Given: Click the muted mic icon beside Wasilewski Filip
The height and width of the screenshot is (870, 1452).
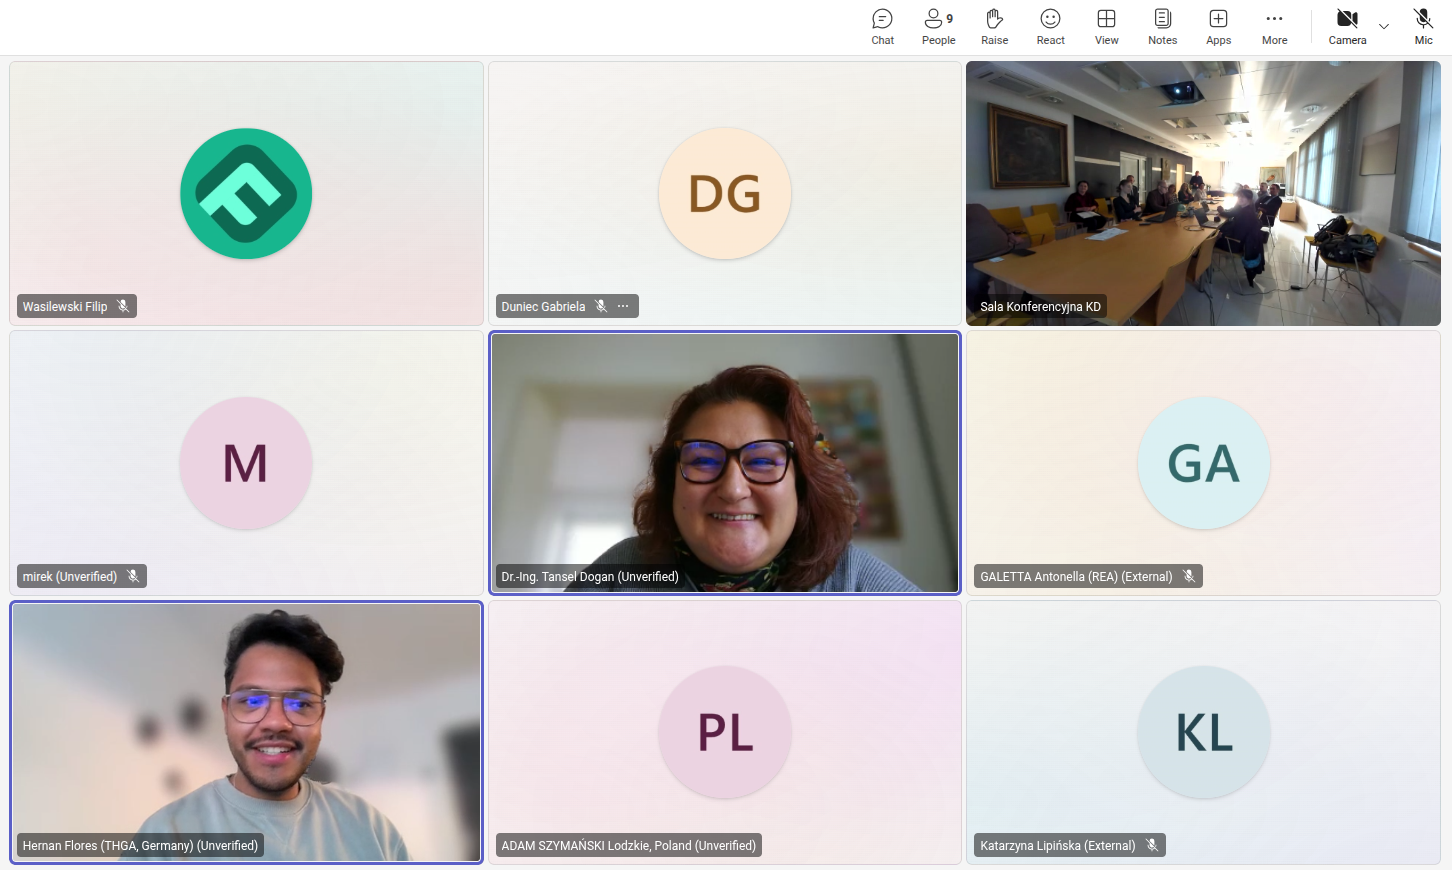Looking at the screenshot, I should (123, 306).
